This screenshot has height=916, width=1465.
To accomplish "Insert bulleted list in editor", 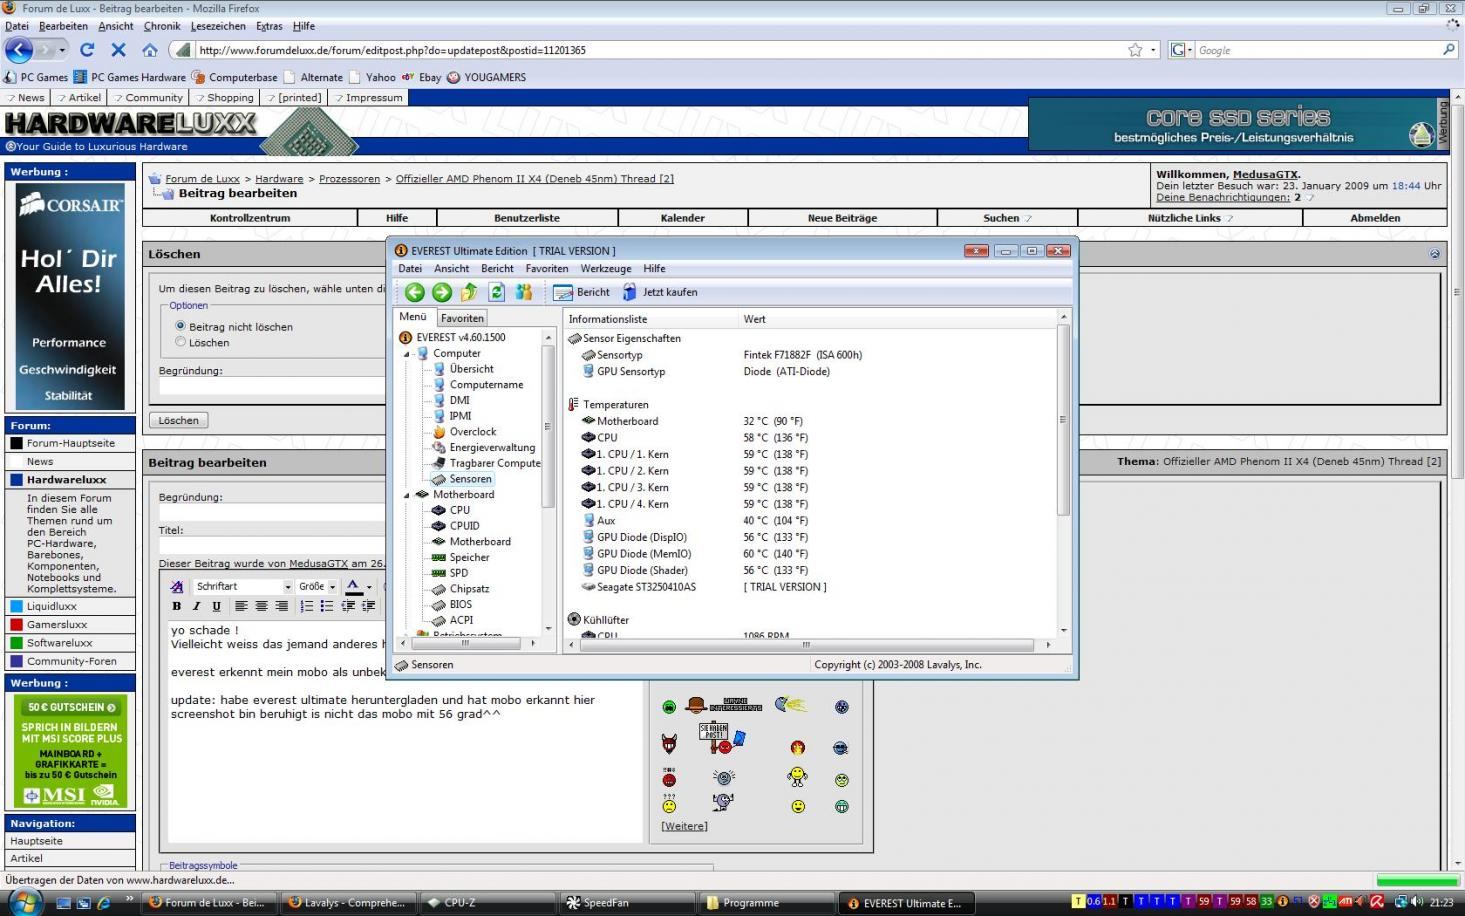I will point(327,606).
